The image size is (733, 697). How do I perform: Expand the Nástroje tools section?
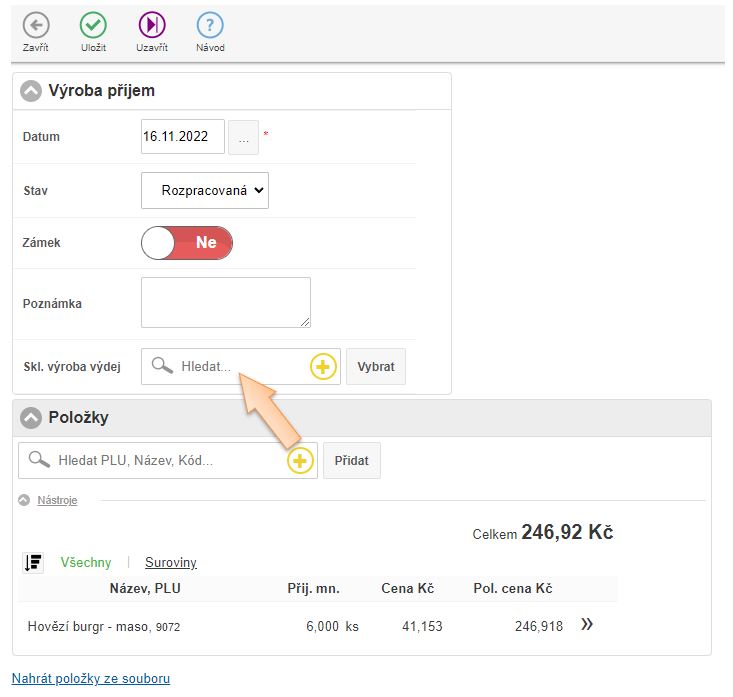[x=56, y=500]
